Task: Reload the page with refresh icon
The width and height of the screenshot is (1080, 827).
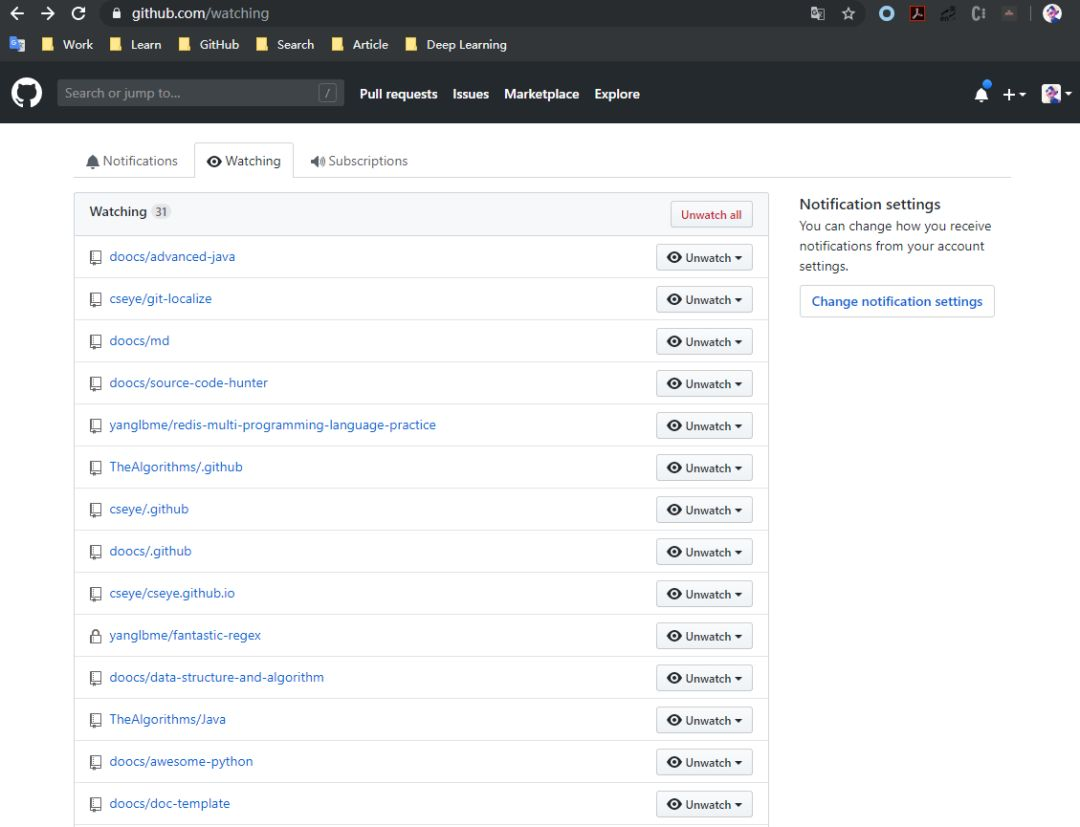Action: tap(79, 13)
